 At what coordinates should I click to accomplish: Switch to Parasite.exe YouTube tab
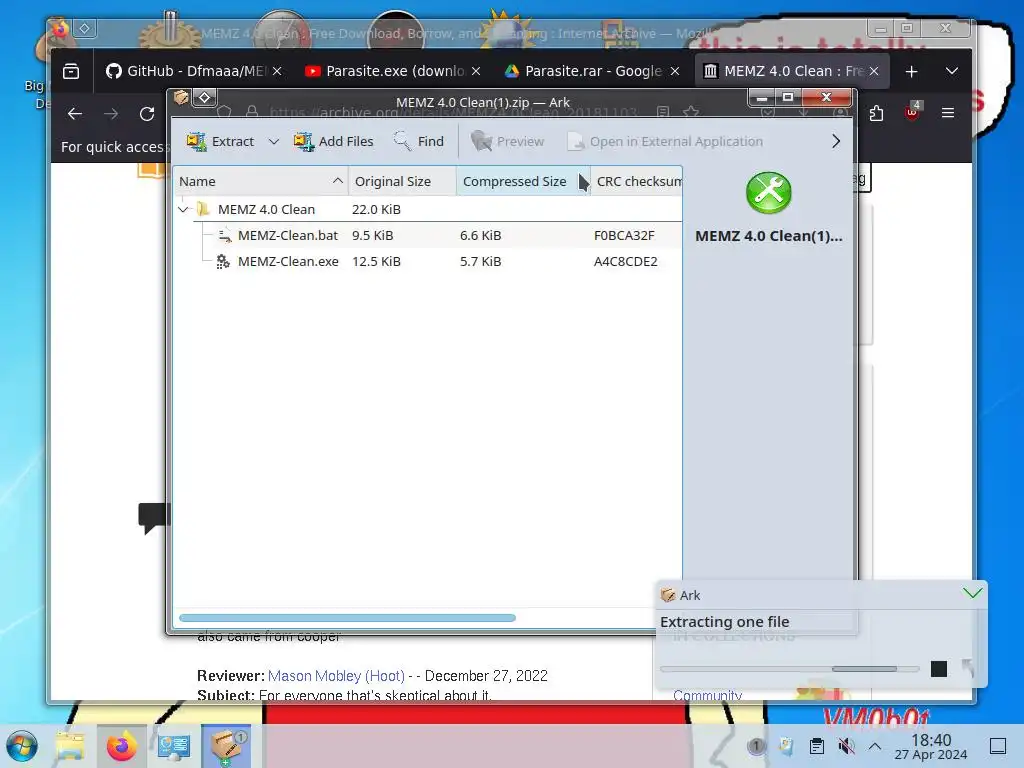(x=385, y=71)
